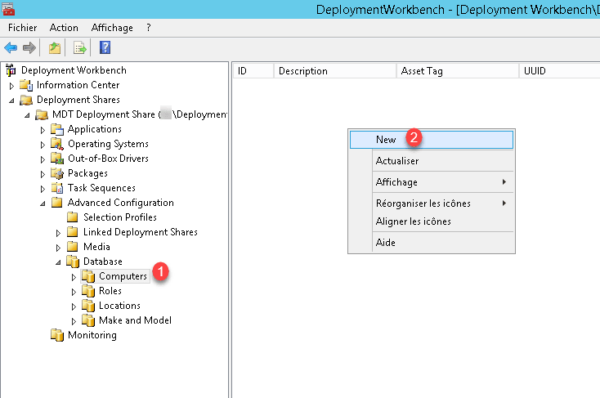Viewport: 600px width, 398px height.
Task: Expand the Packages tree node
Action: (x=43, y=175)
